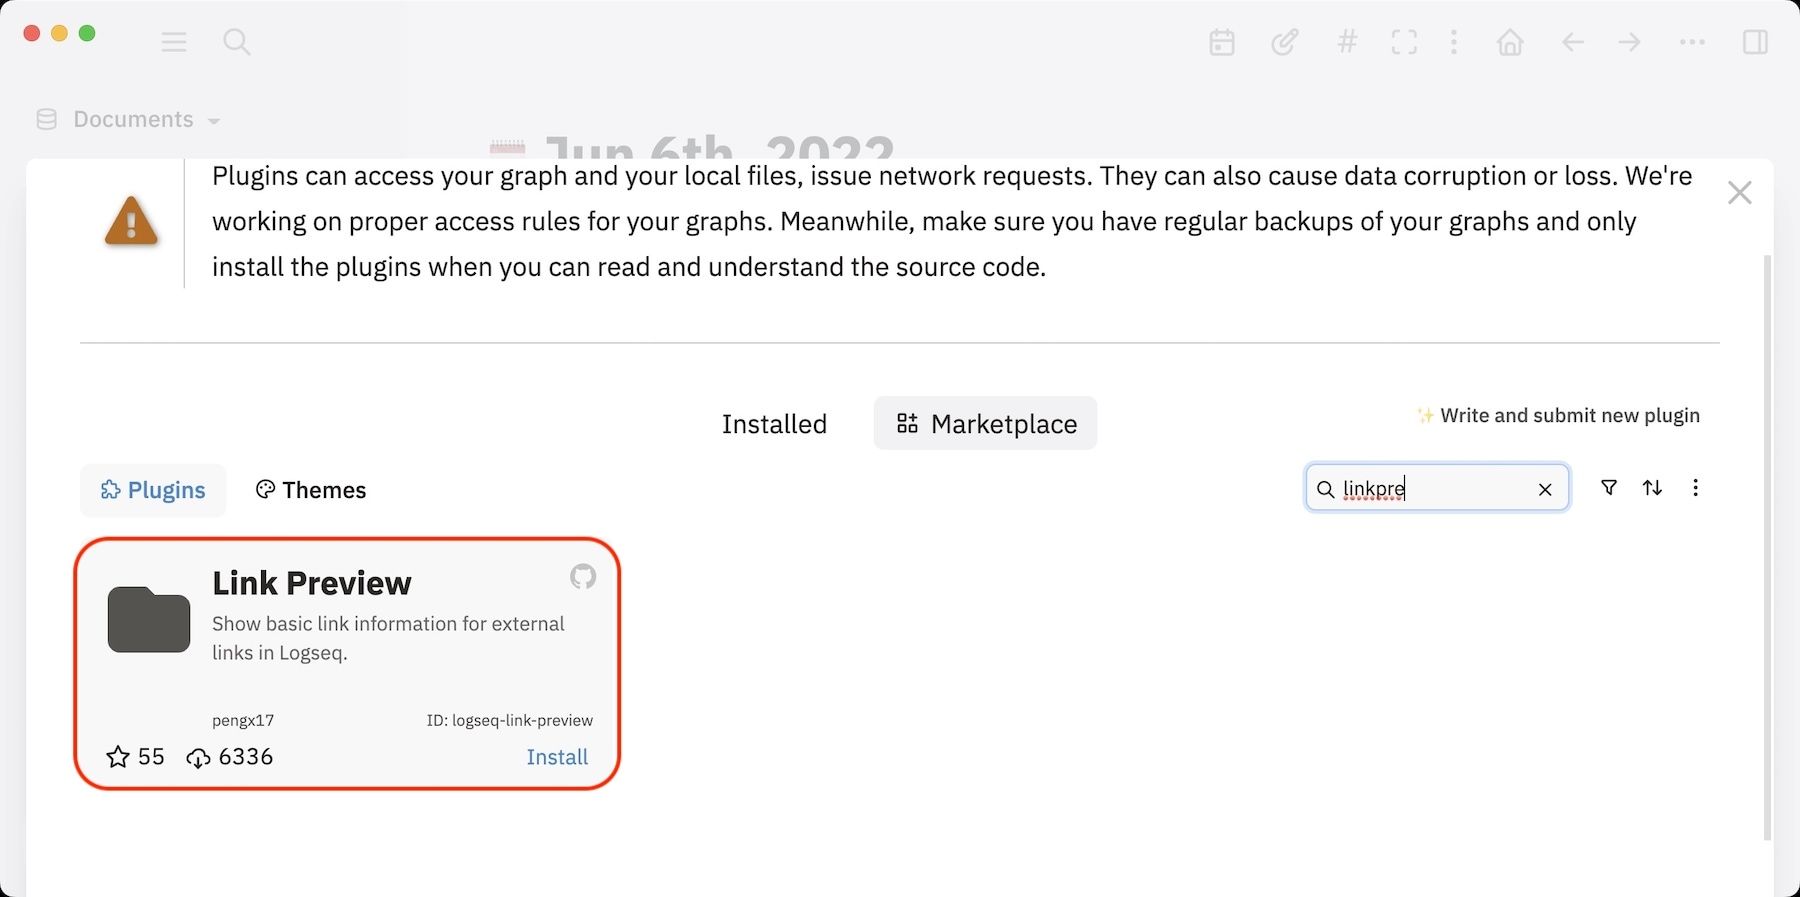Screen dimensions: 1800x897
Task: Click the Link Preview plugin folder thumbnail
Action: coord(149,620)
